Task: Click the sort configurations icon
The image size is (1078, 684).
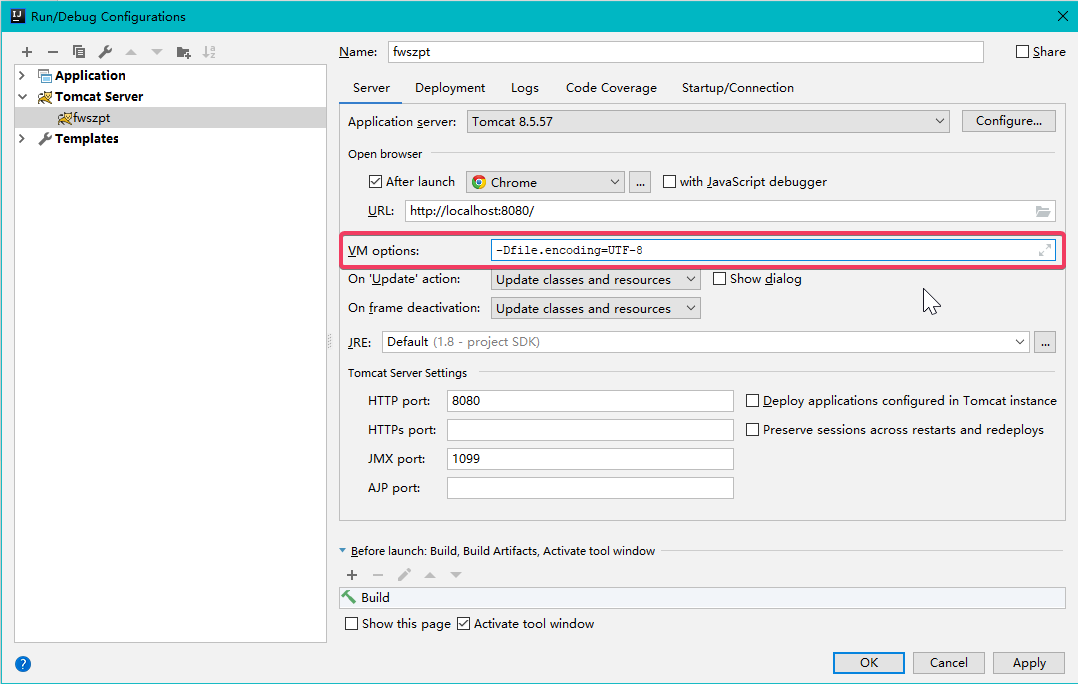Action: tap(209, 51)
